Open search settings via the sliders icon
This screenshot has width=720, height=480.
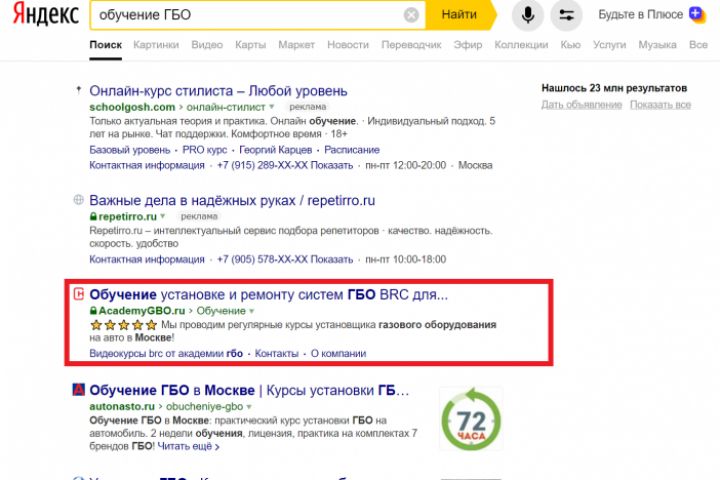[566, 15]
